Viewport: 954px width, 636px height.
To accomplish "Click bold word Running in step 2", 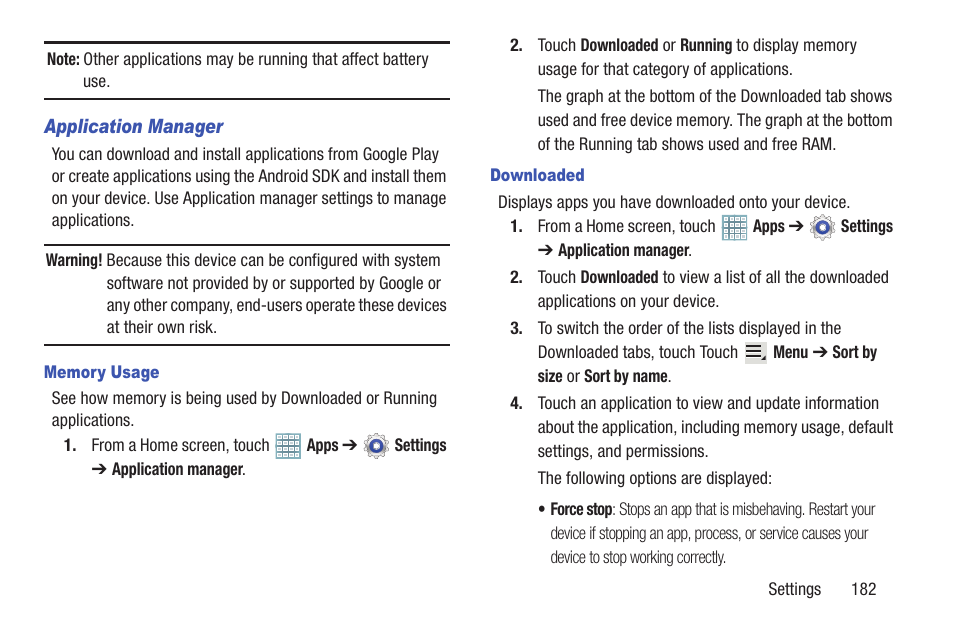I will pyautogui.click(x=706, y=46).
